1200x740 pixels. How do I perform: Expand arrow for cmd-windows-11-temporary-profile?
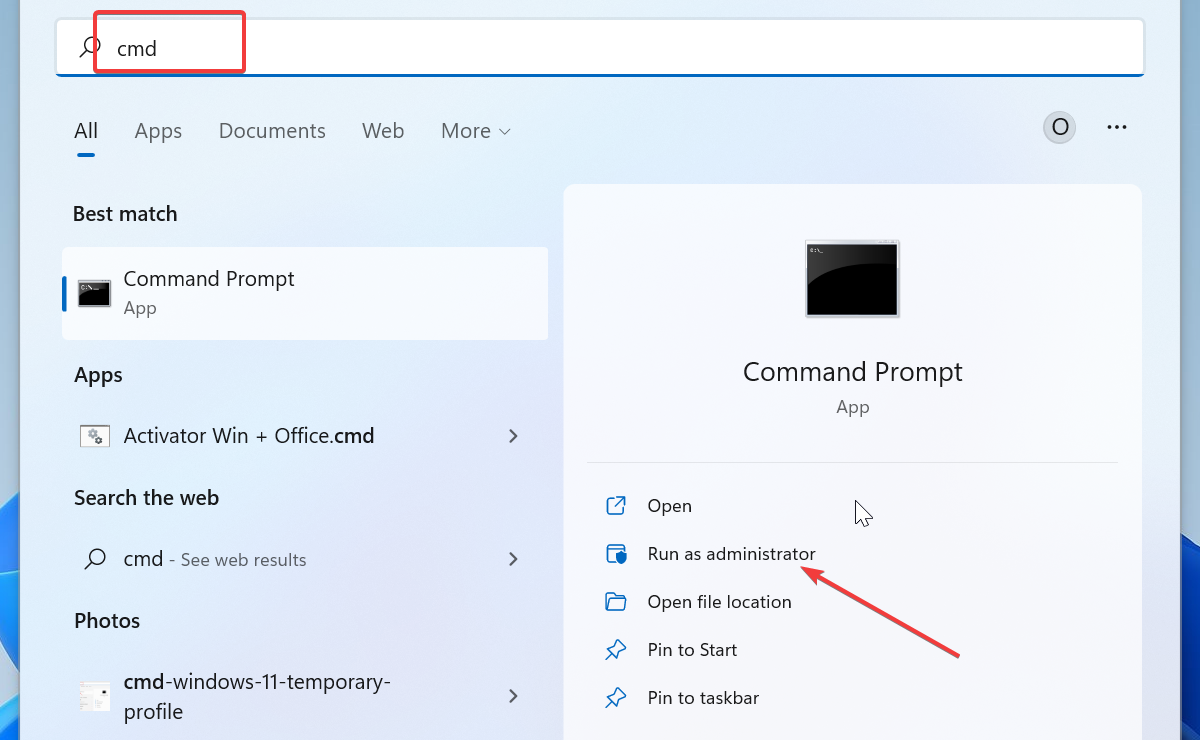click(x=513, y=696)
